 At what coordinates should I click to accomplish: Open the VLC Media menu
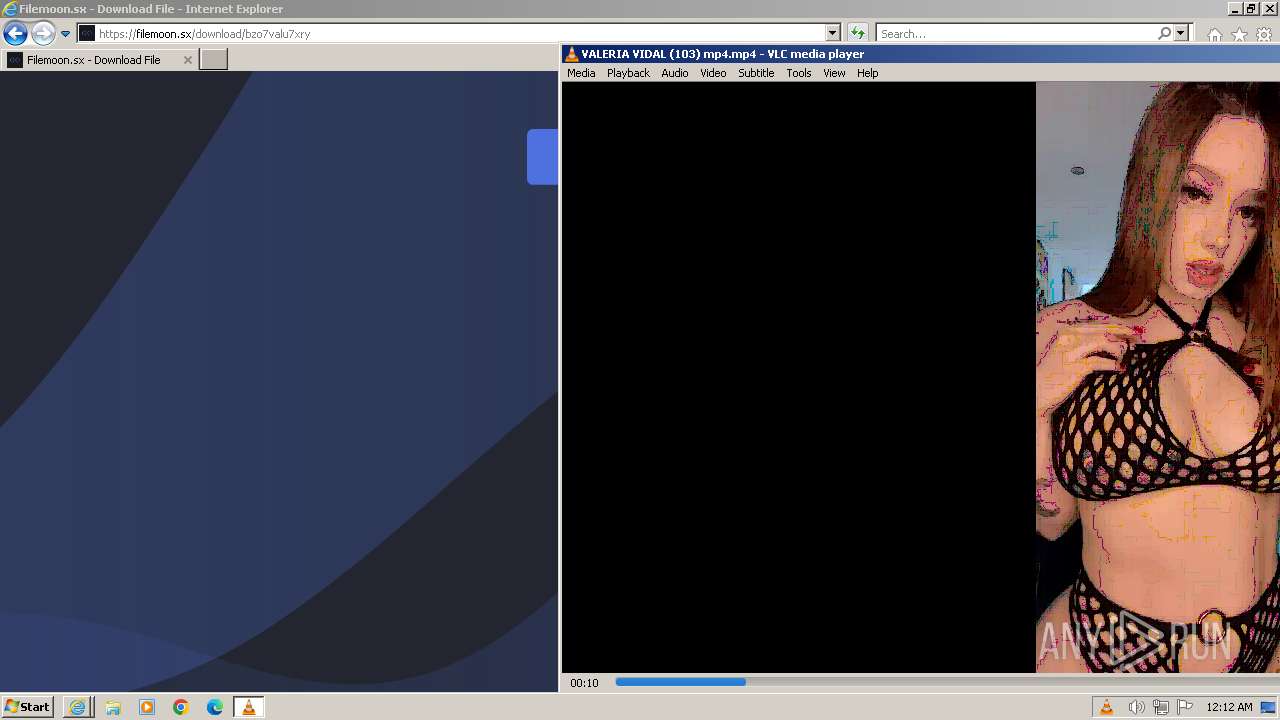pos(581,73)
